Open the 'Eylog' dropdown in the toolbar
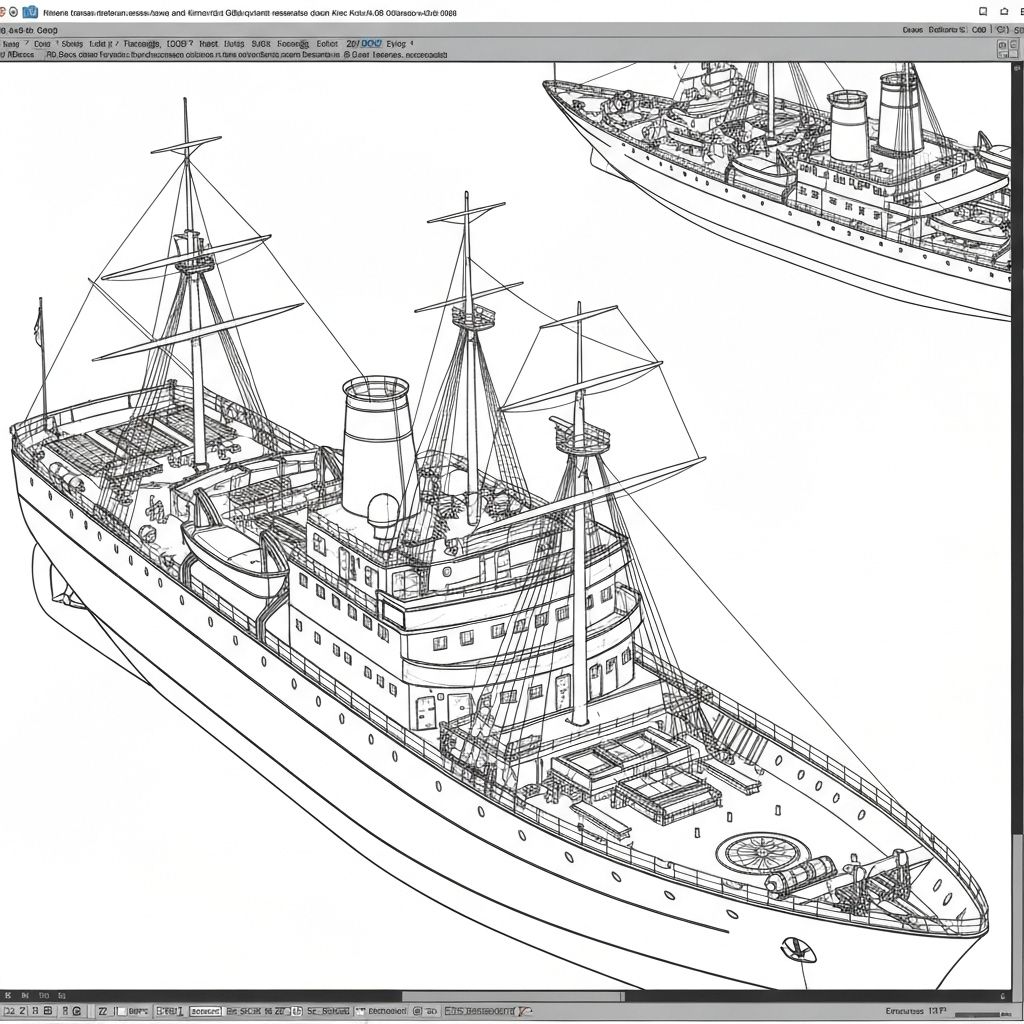1024x1024 pixels. [397, 44]
